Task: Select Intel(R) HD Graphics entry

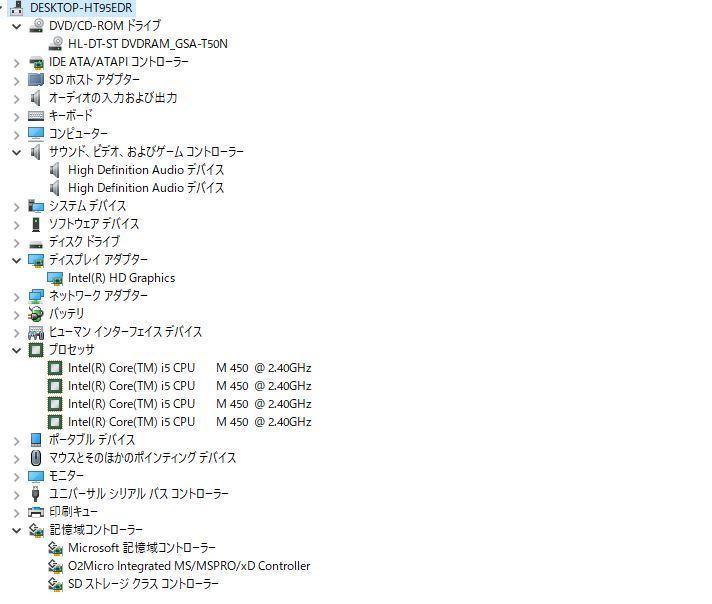Action: tap(122, 278)
